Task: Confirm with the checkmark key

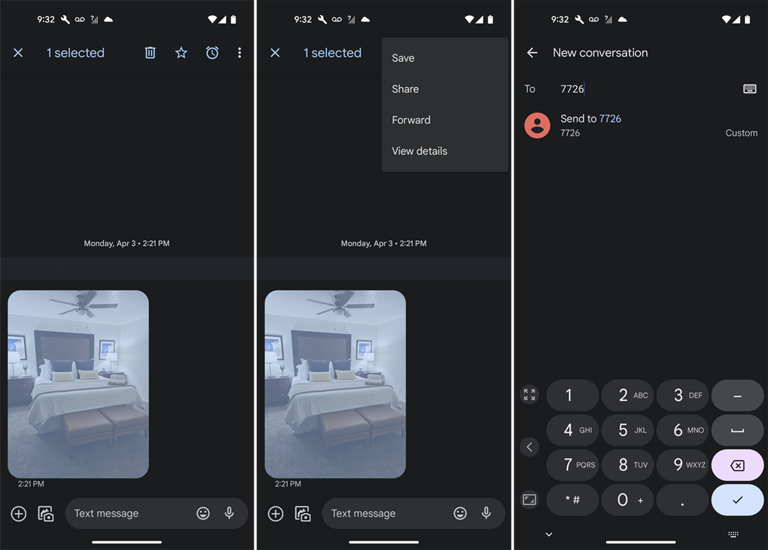Action: coord(737,500)
